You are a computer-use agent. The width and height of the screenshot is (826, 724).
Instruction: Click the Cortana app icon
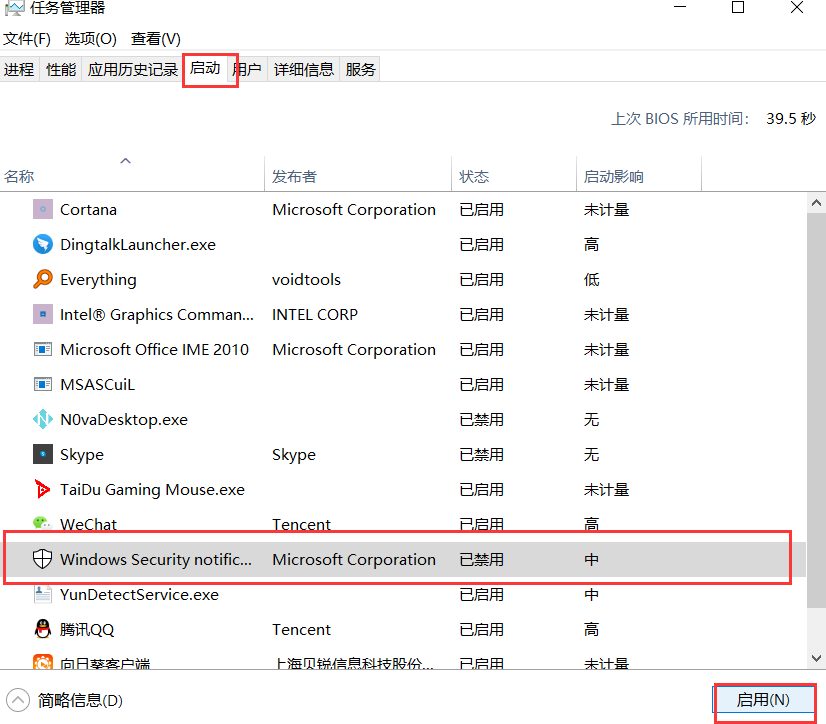click(x=42, y=210)
